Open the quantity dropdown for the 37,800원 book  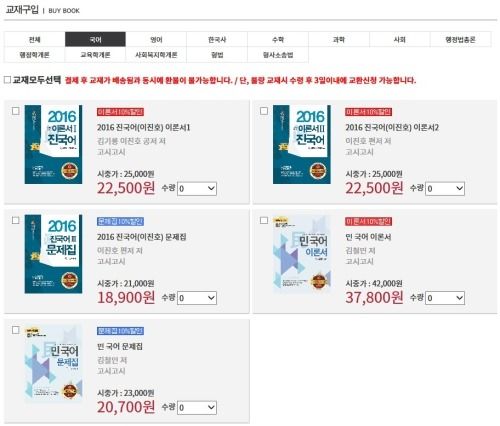pyautogui.click(x=445, y=298)
